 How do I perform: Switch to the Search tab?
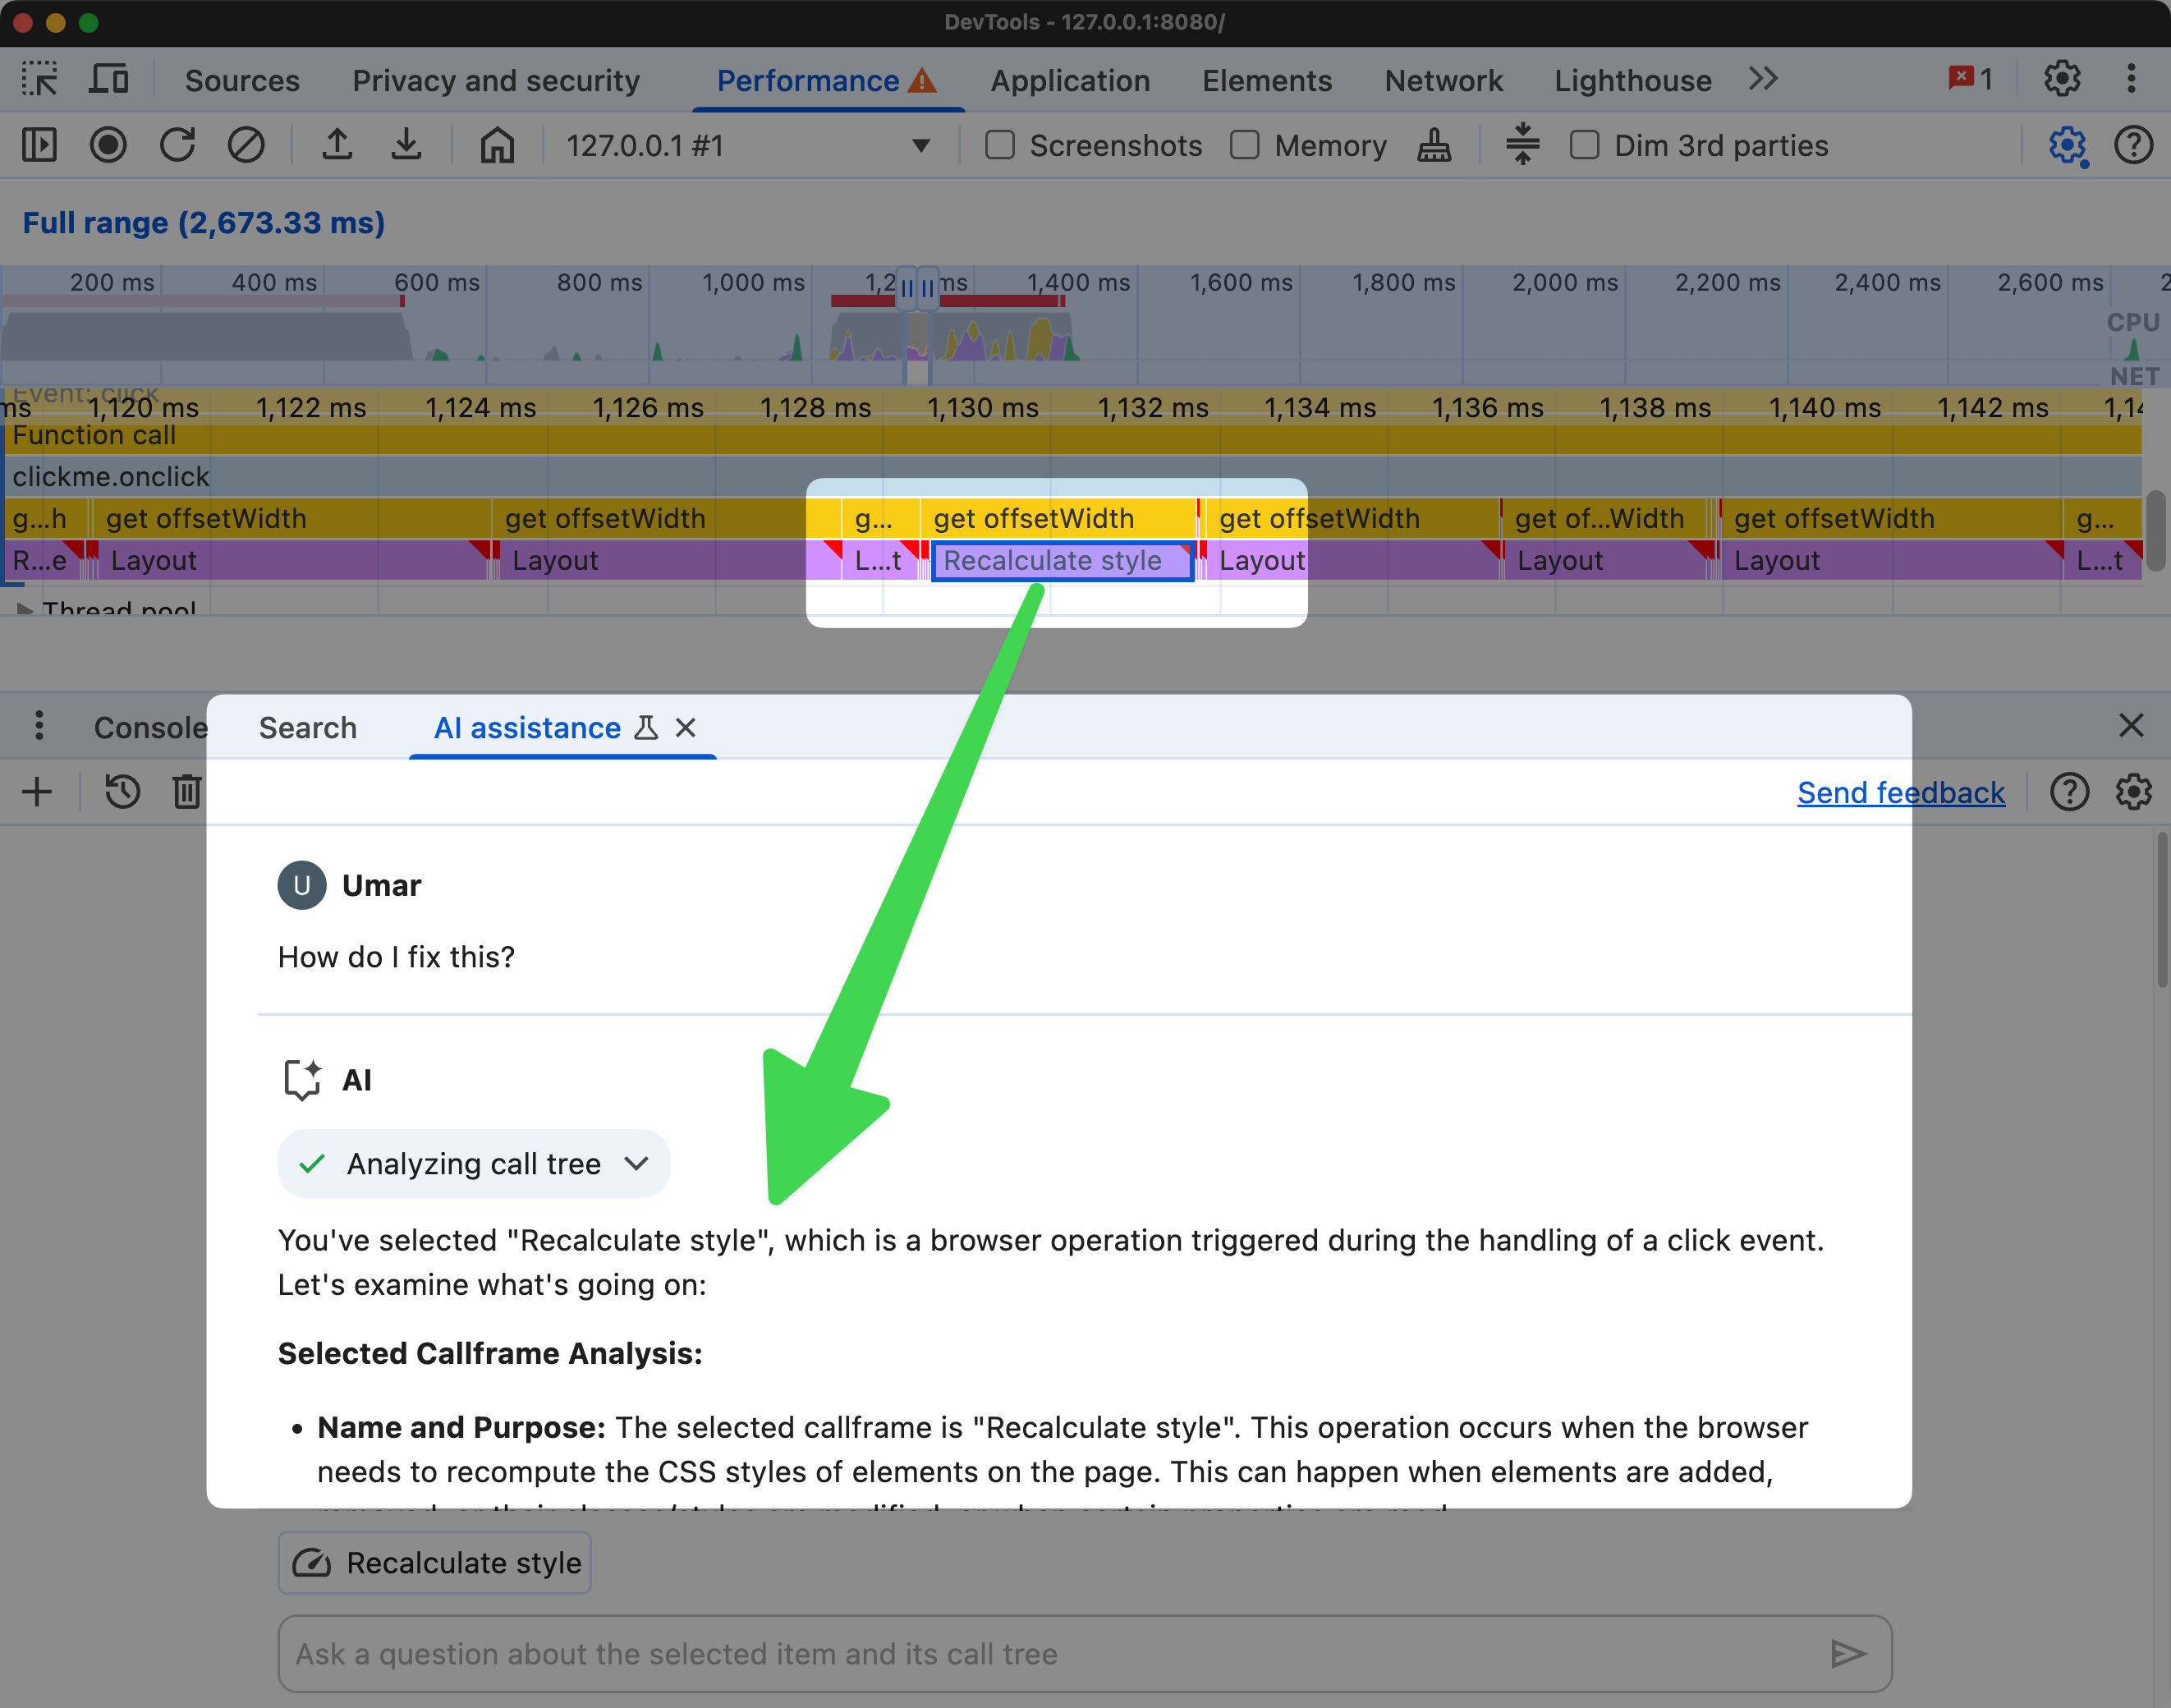tap(306, 726)
